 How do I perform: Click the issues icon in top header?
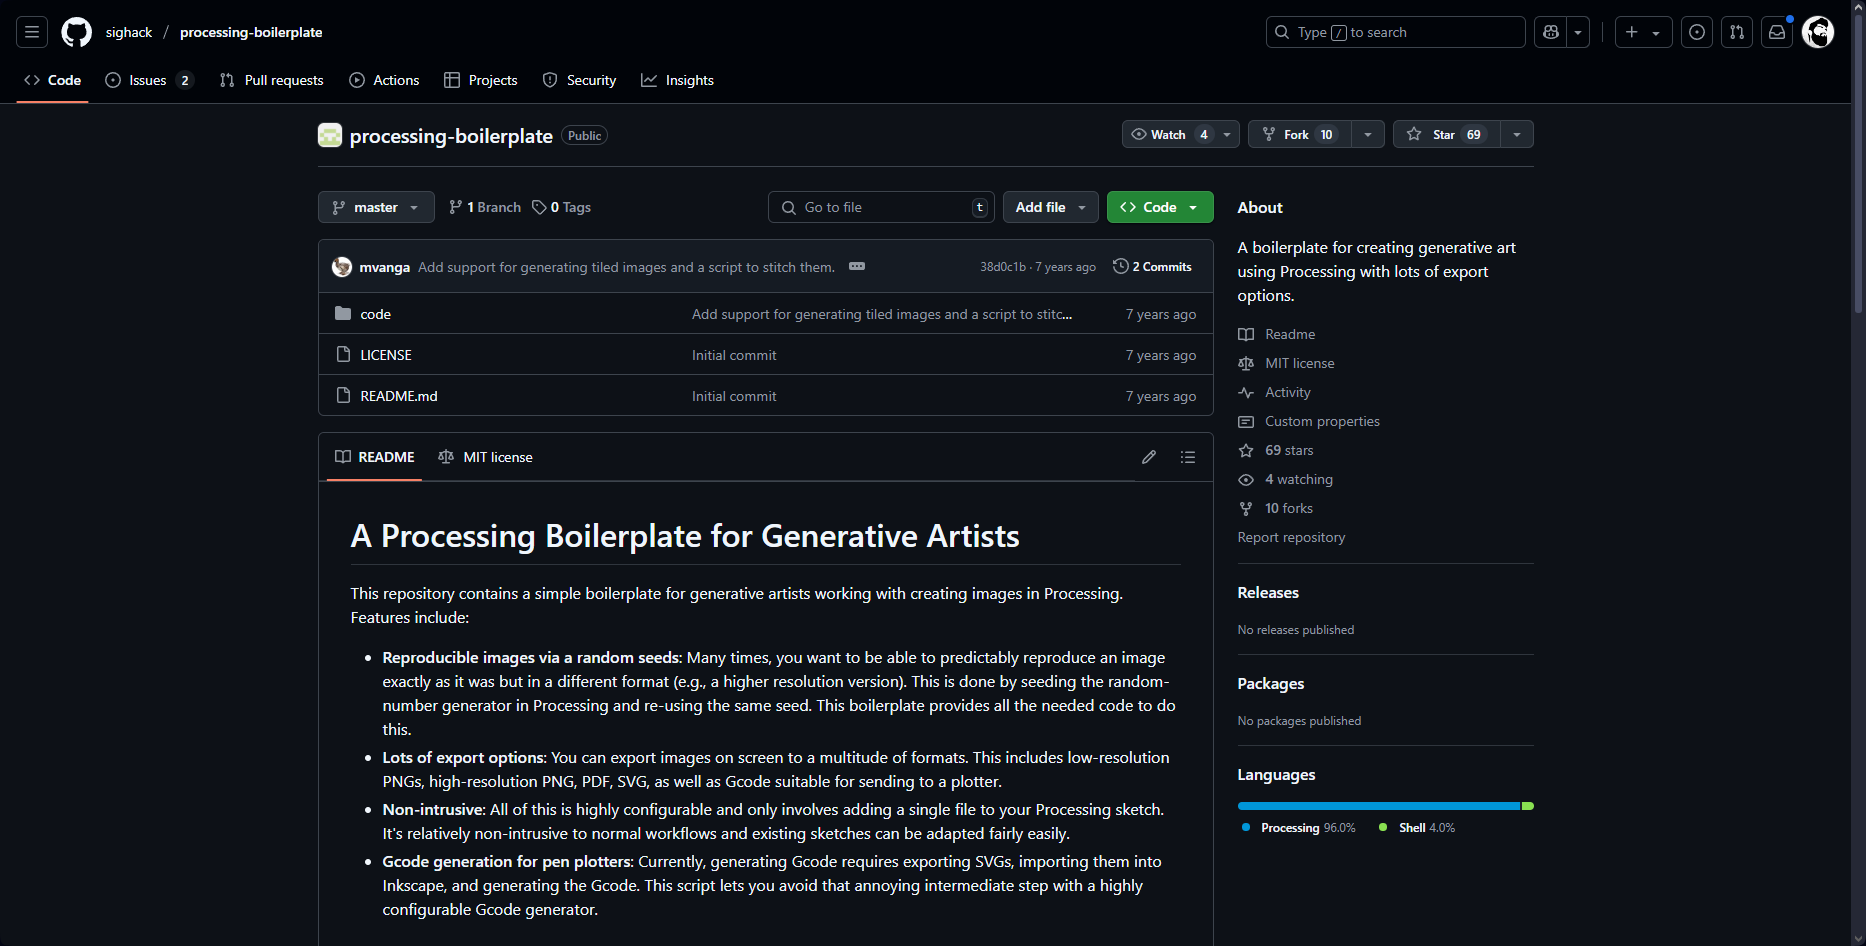[1697, 32]
